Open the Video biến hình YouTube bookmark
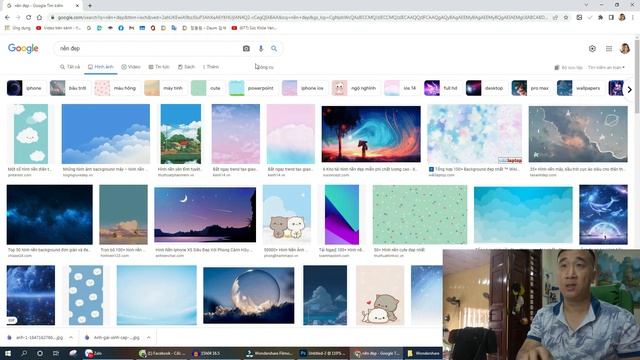Screen dimensions: 640x360 [x=59, y=28]
